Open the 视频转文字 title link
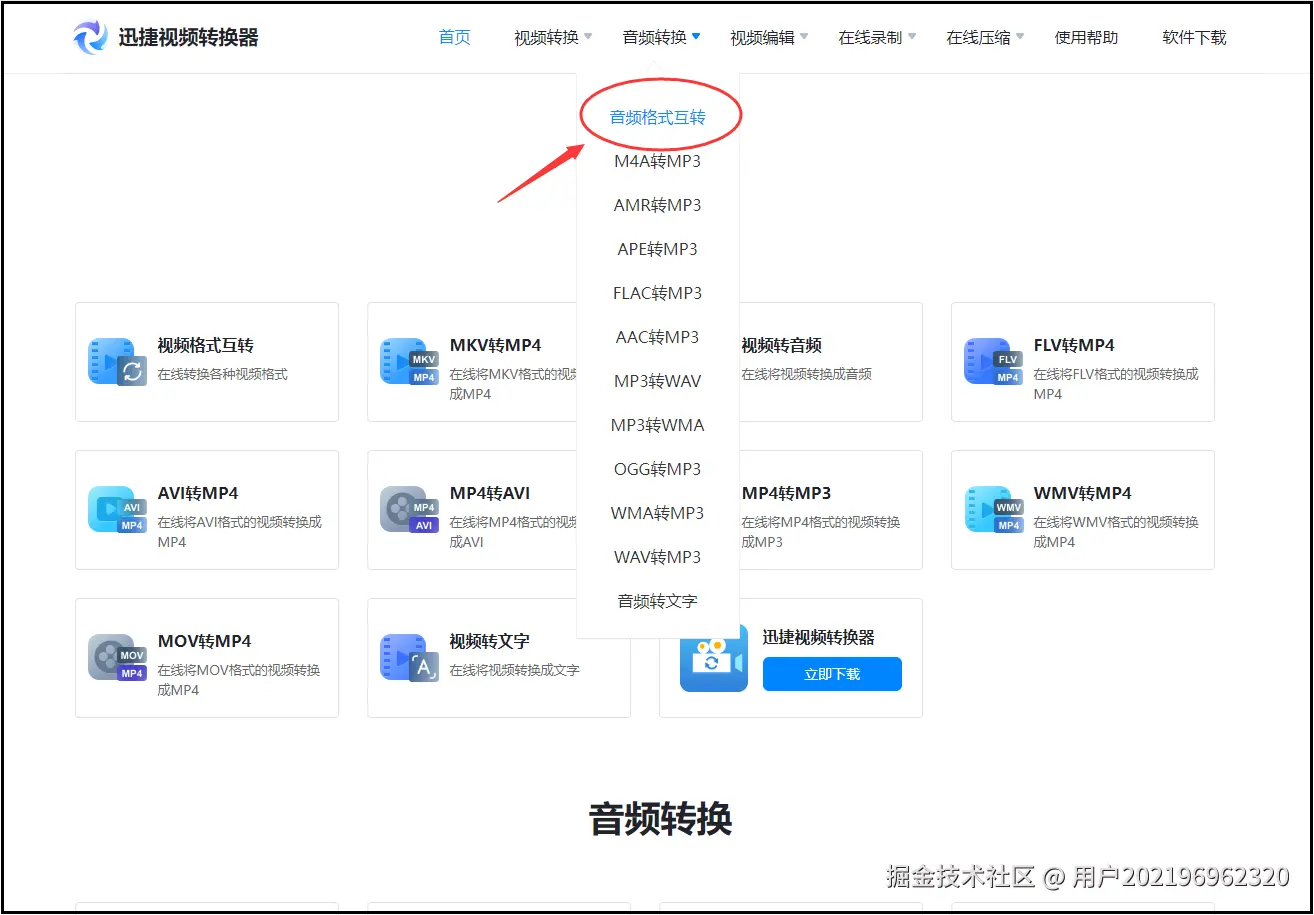Image resolution: width=1314 pixels, height=915 pixels. pos(490,641)
